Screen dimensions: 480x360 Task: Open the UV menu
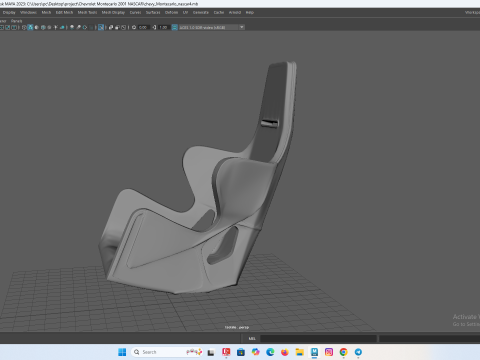click(185, 12)
